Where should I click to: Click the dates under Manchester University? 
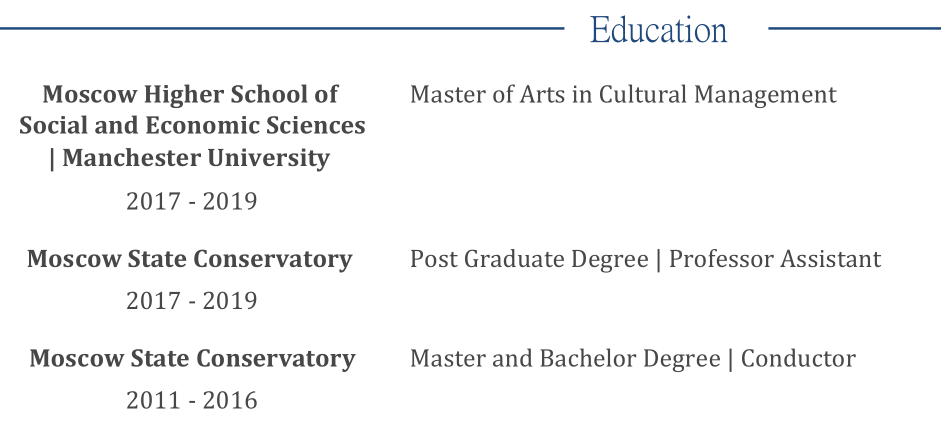click(x=191, y=201)
